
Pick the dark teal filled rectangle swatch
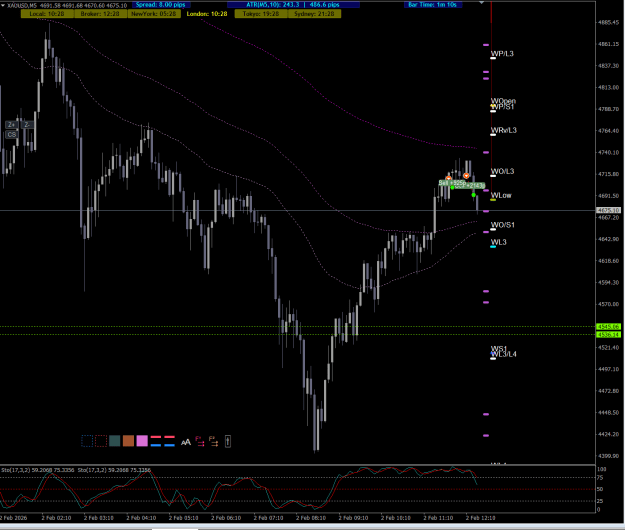(115, 441)
